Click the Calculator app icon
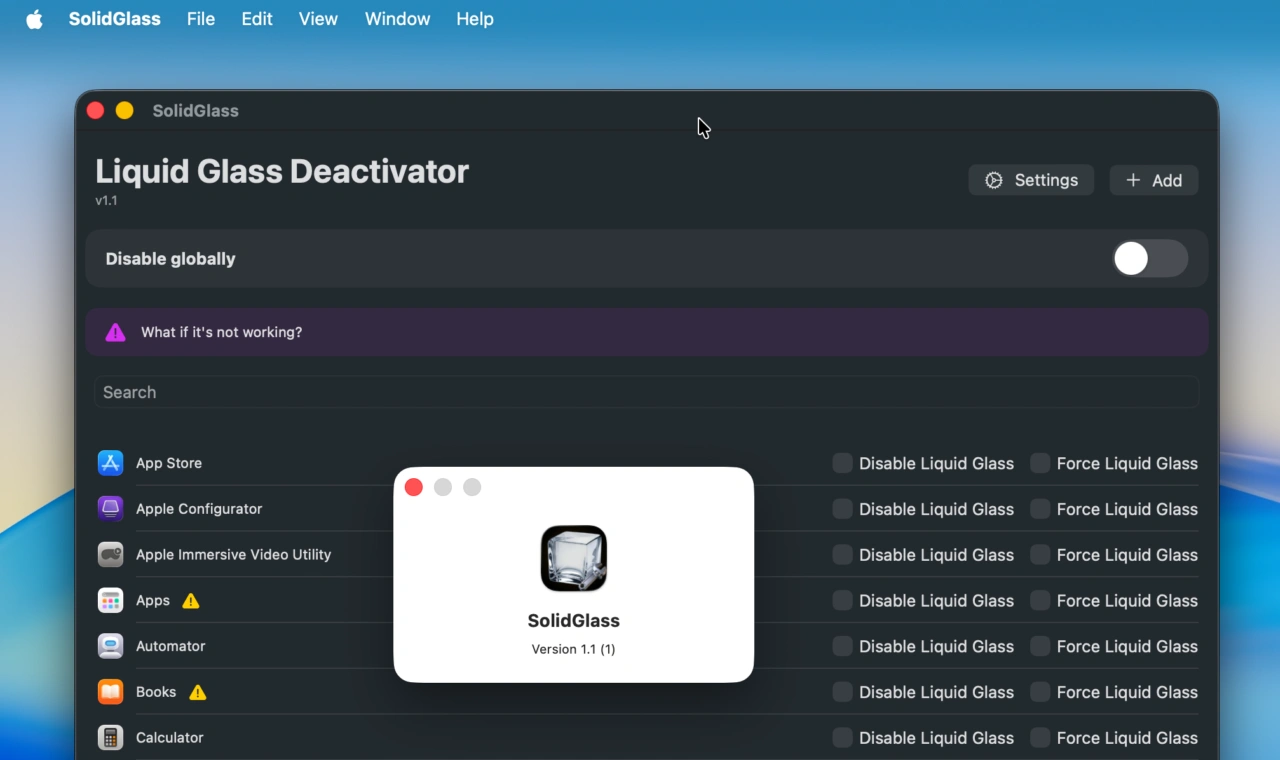The image size is (1280, 760). (x=110, y=738)
